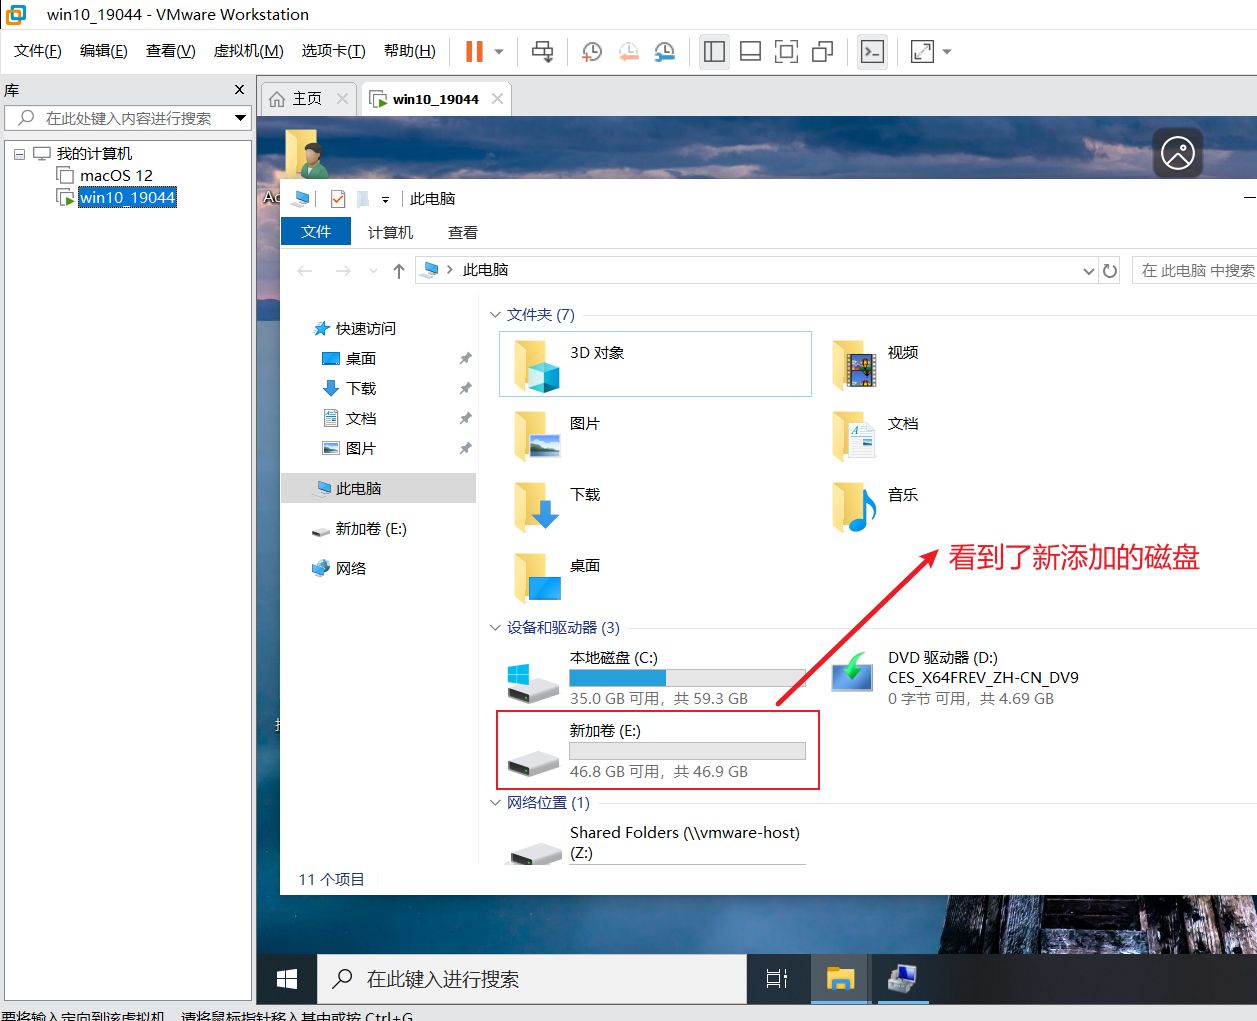Click the 计算机 ribbon tab
Viewport: 1257px width, 1021px height.
coord(390,232)
